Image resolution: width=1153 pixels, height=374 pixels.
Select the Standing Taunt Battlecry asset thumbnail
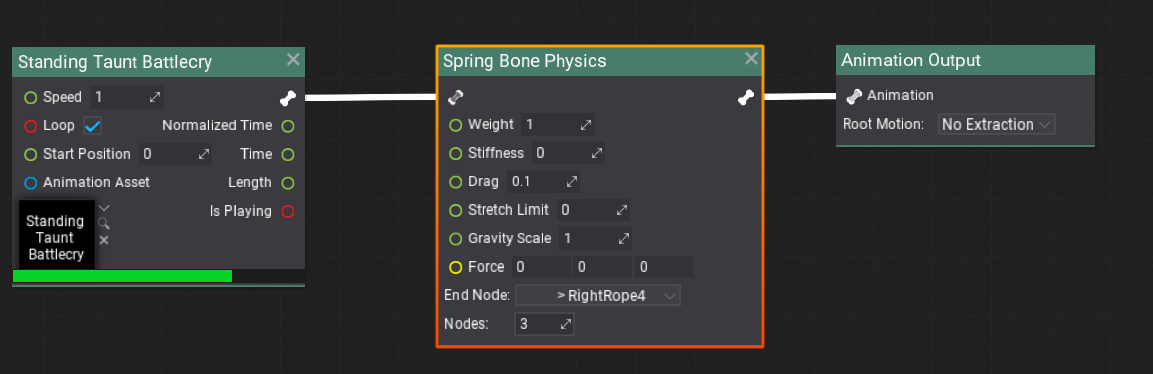coord(57,235)
